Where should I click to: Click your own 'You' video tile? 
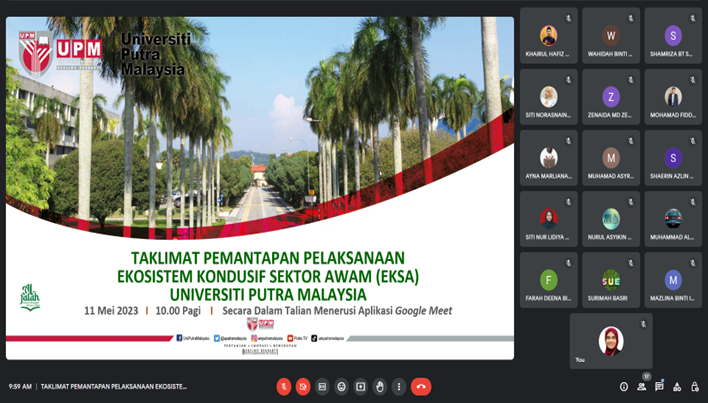pos(611,341)
